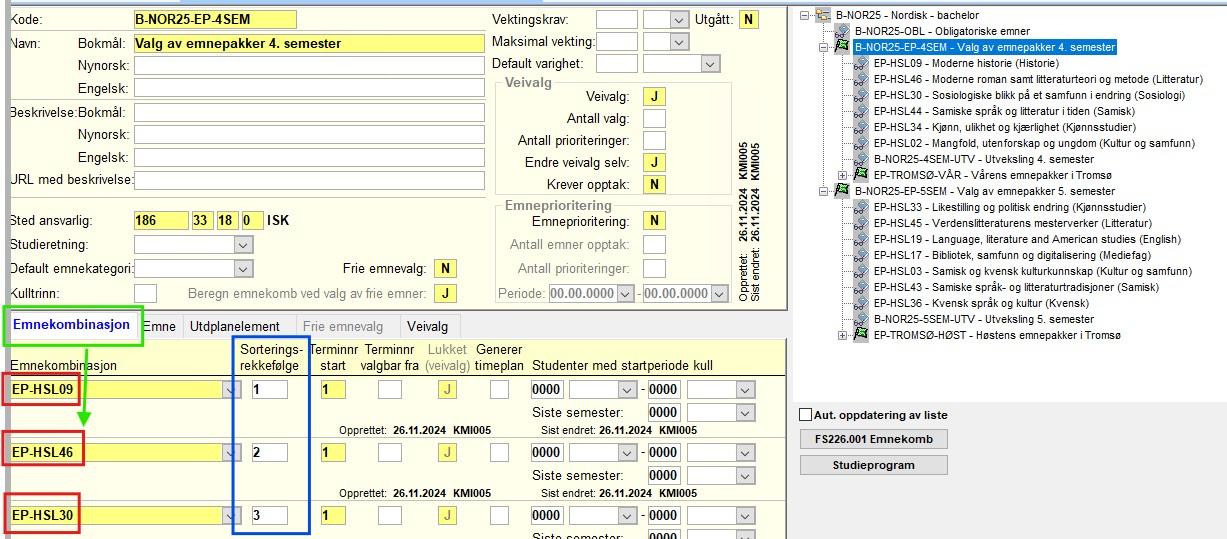1227x539 pixels.
Task: Click the green flag icon for EP-TROMSØ-HØST
Action: pyautogui.click(x=861, y=335)
